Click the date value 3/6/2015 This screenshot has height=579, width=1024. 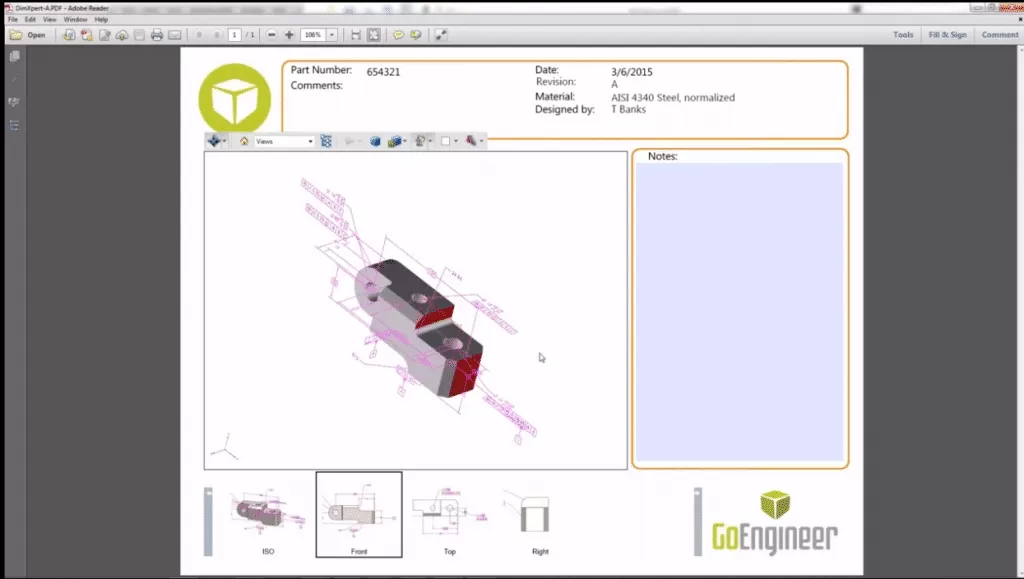(632, 72)
